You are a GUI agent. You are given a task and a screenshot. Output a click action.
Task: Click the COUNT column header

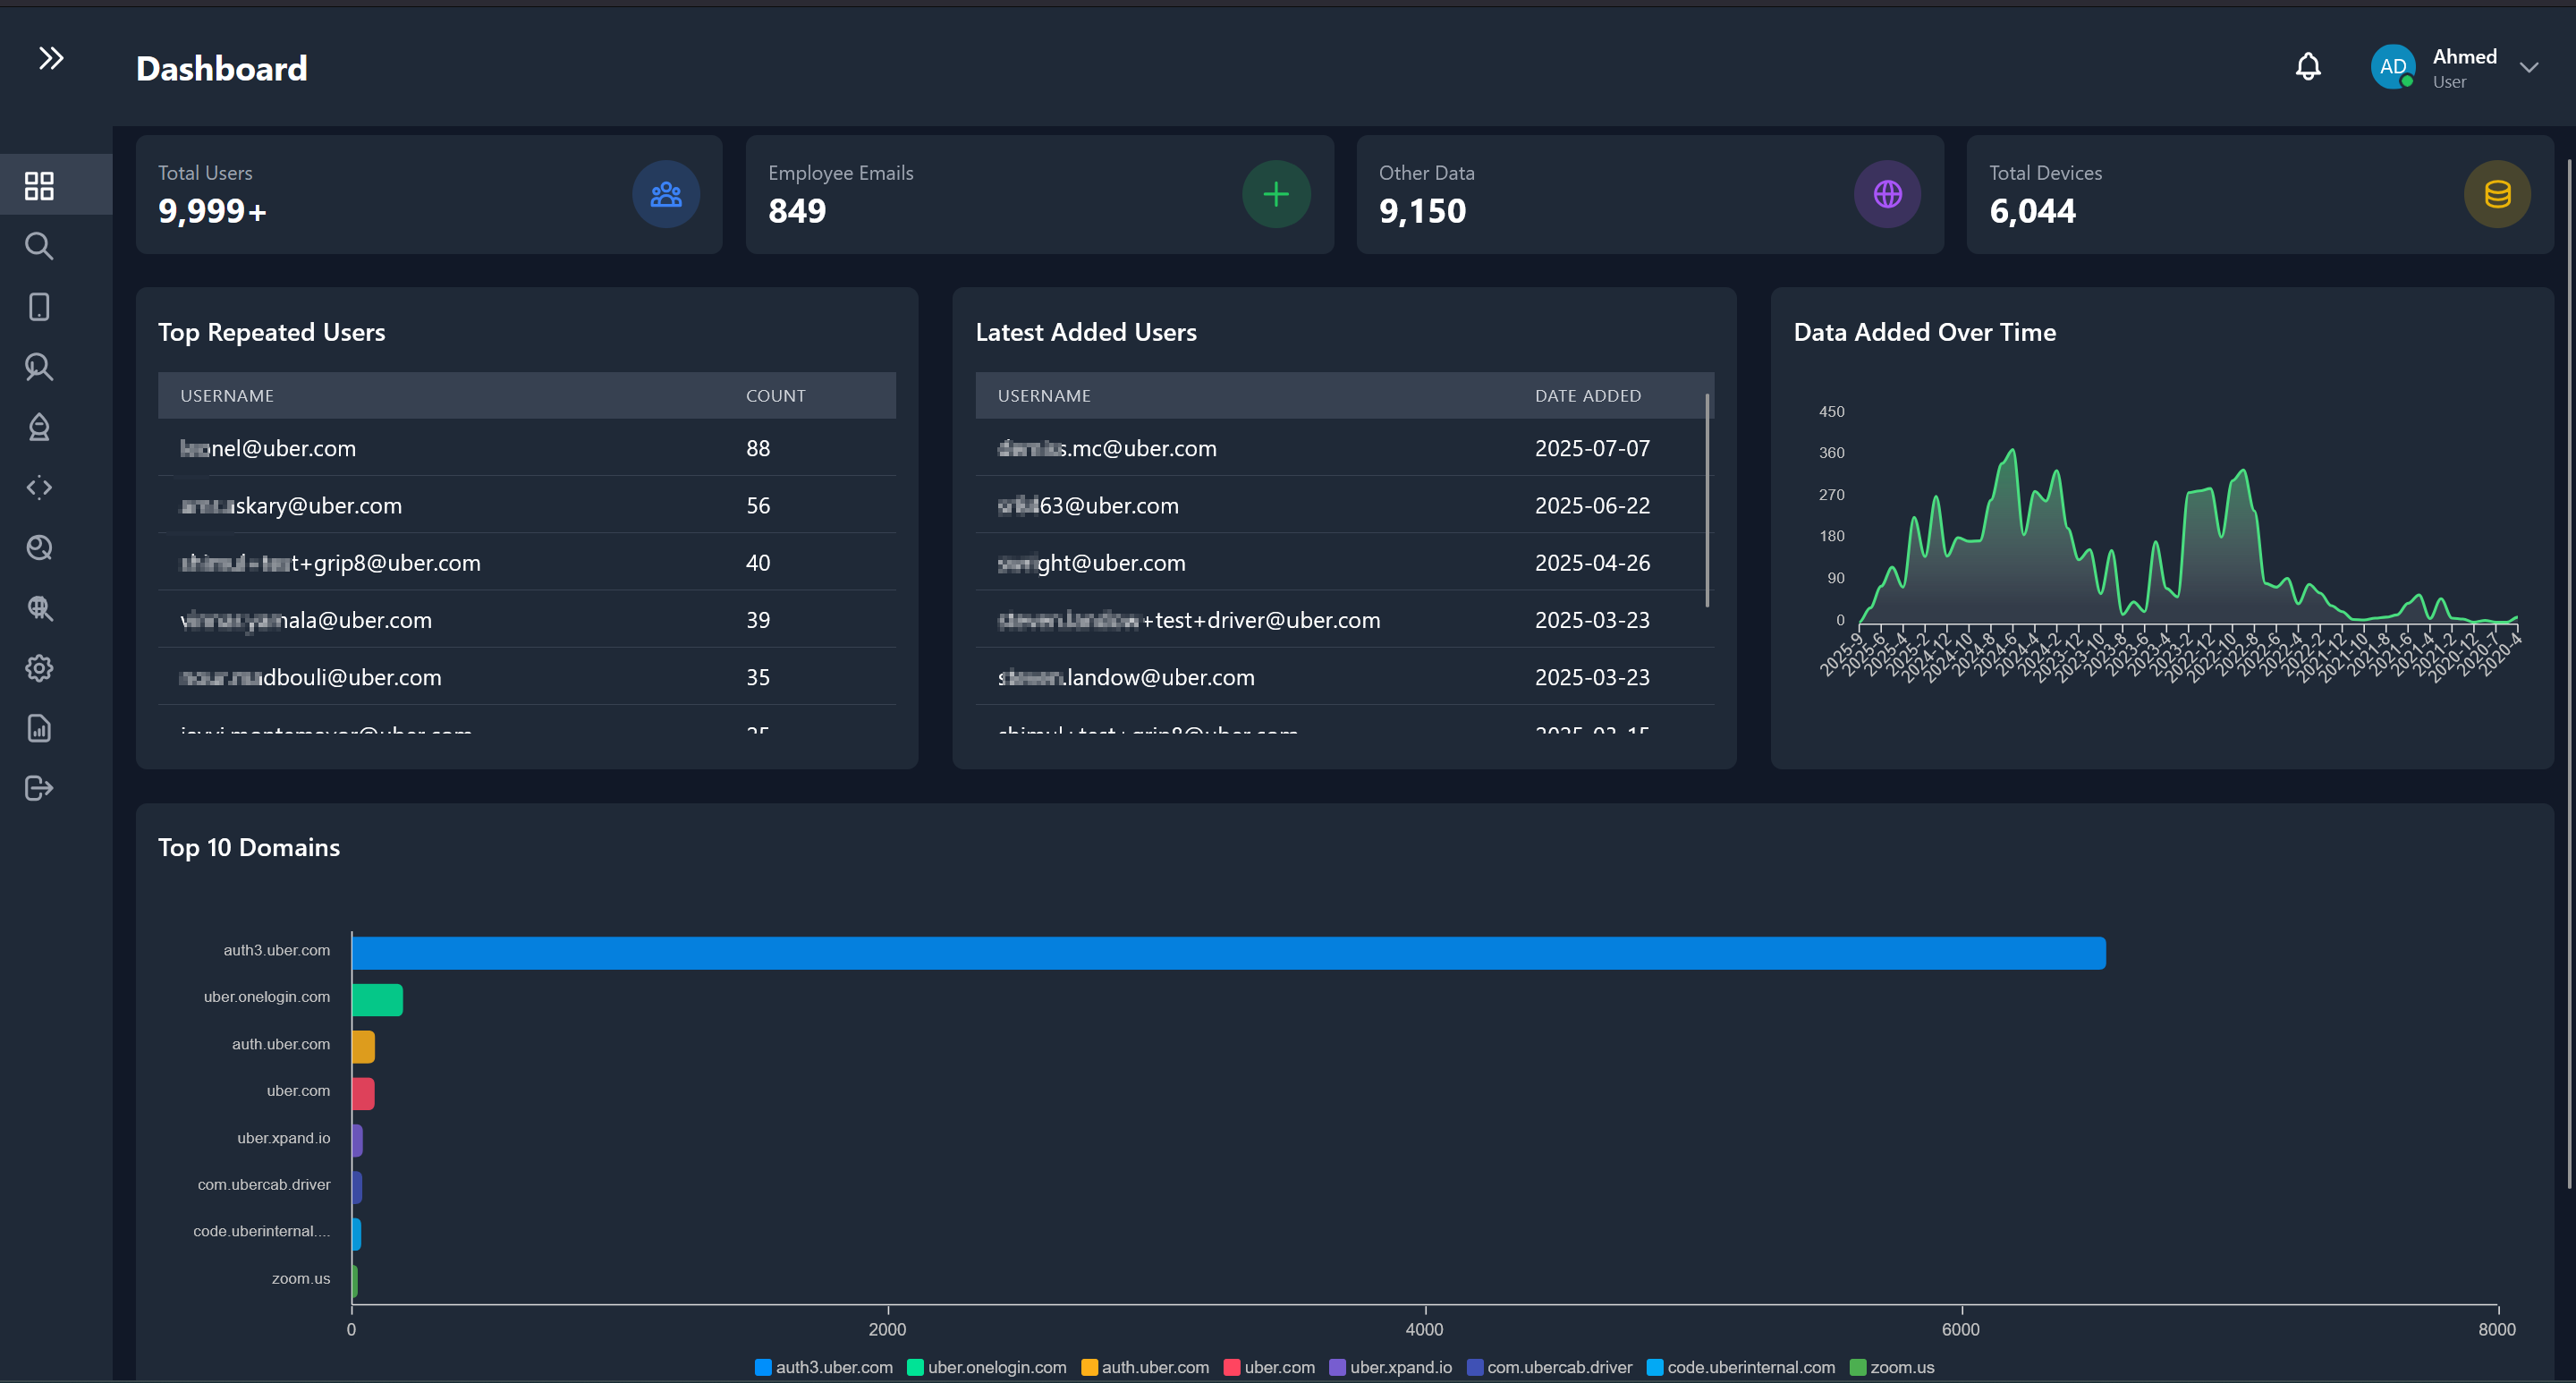tap(775, 396)
